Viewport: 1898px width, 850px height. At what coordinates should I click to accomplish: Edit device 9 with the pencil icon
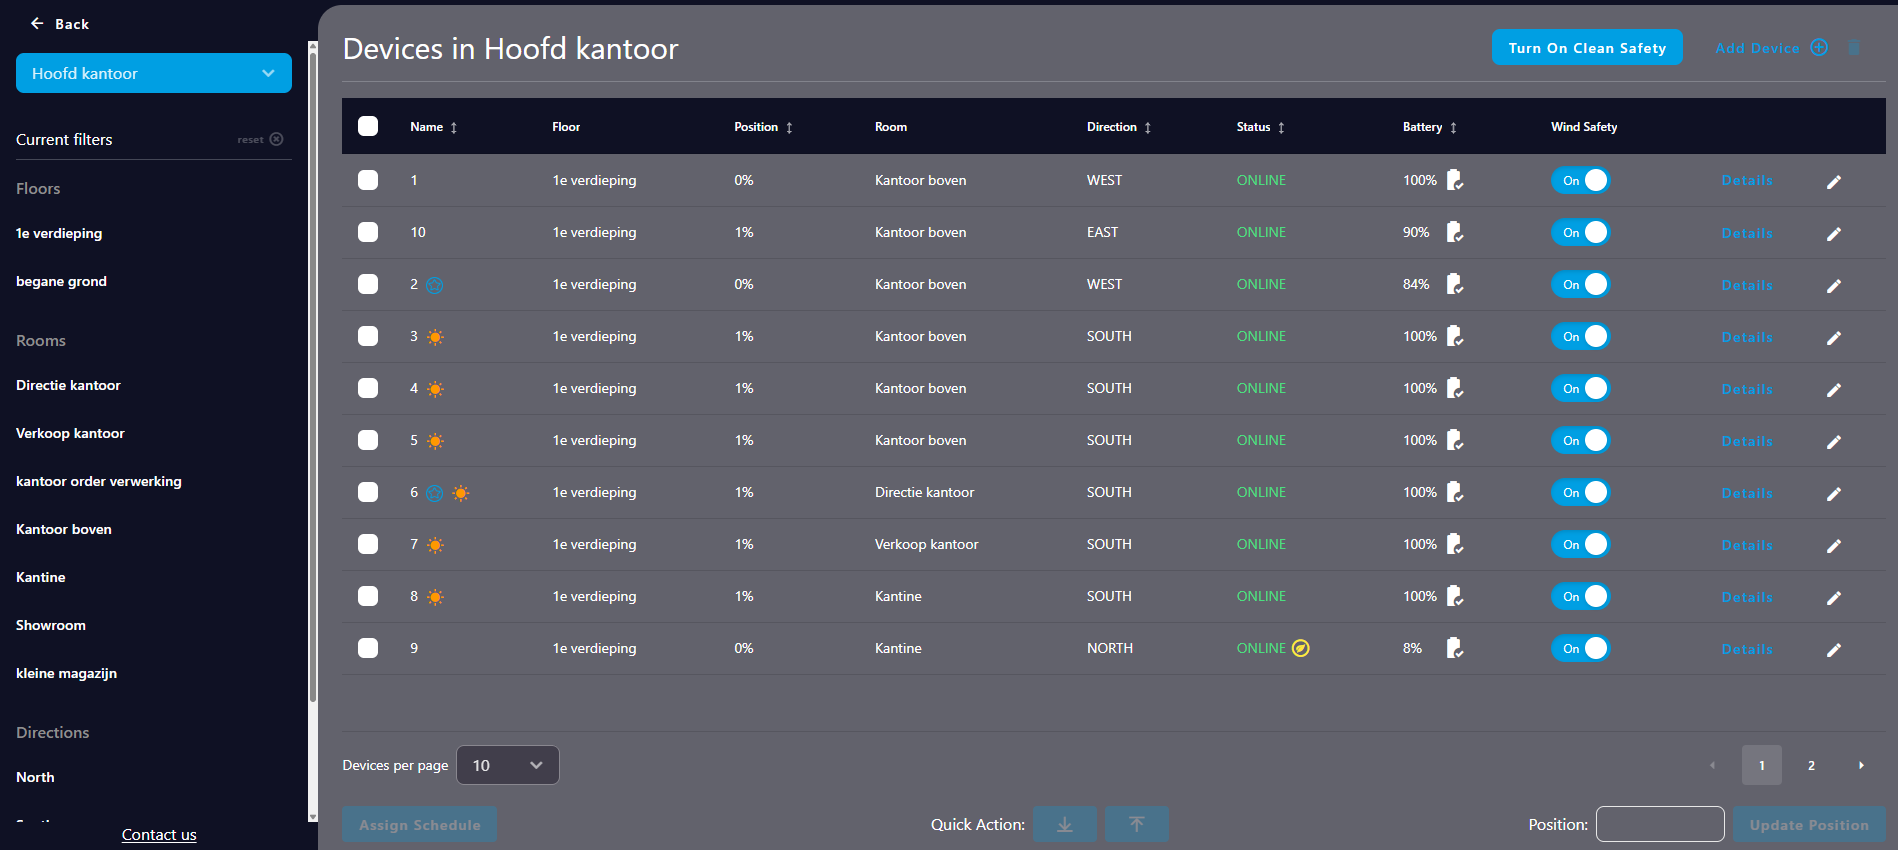click(x=1834, y=649)
